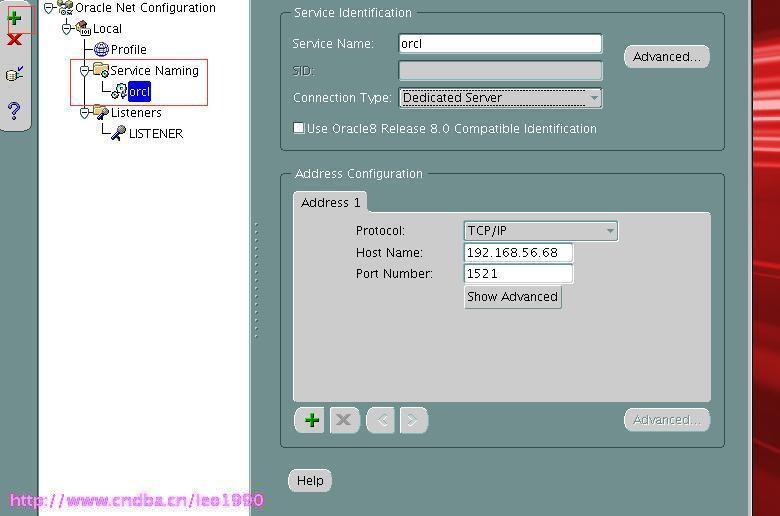The image size is (780, 516).
Task: Click the Service Naming folder icon
Action: 101,70
